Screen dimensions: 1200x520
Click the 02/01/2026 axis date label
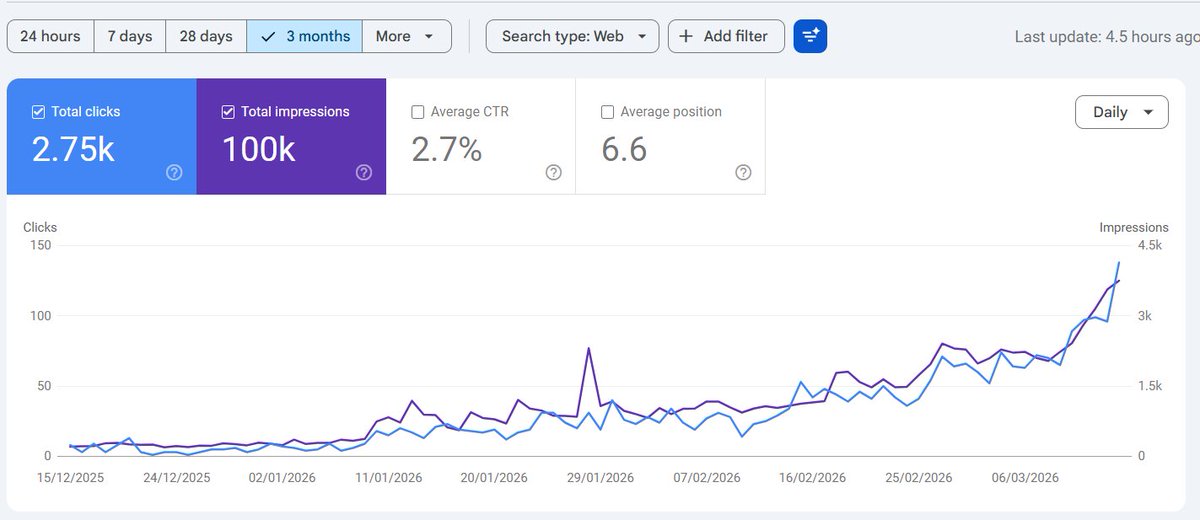281,478
